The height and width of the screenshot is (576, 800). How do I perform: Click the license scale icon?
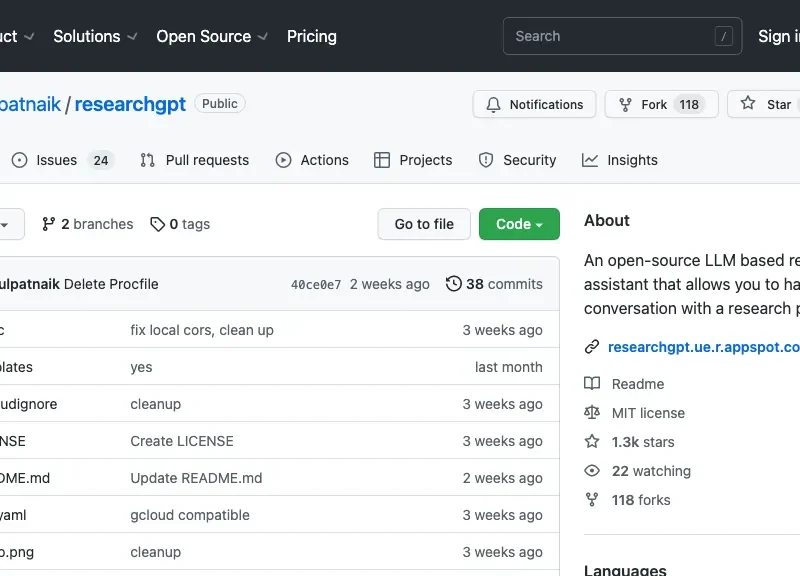click(592, 412)
